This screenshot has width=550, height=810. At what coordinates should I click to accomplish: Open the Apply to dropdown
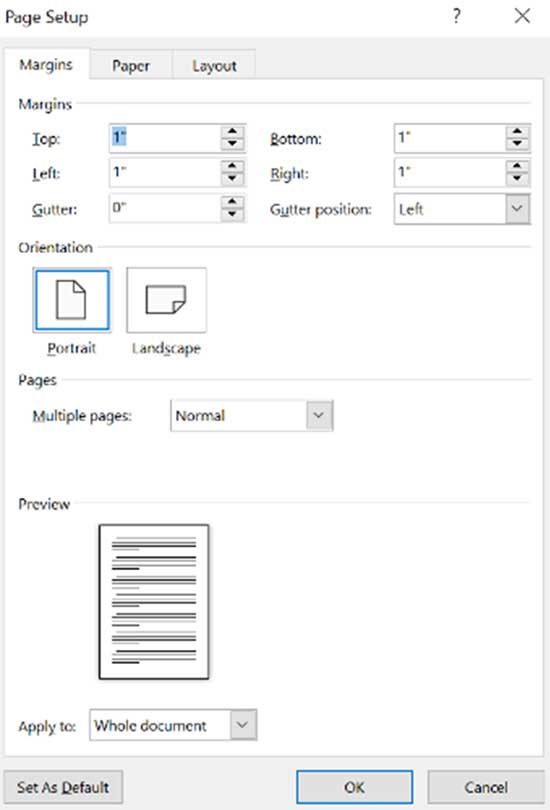(x=242, y=725)
